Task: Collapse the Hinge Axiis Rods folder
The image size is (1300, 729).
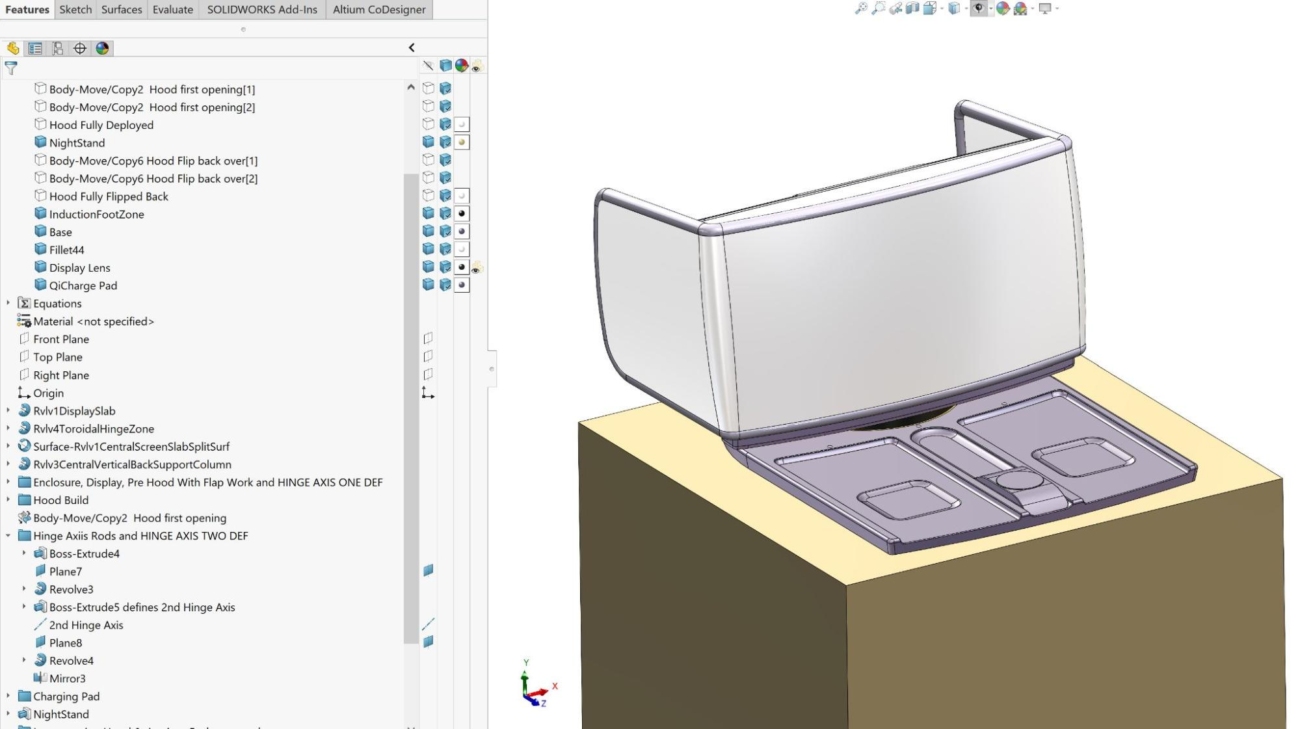Action: coord(9,536)
